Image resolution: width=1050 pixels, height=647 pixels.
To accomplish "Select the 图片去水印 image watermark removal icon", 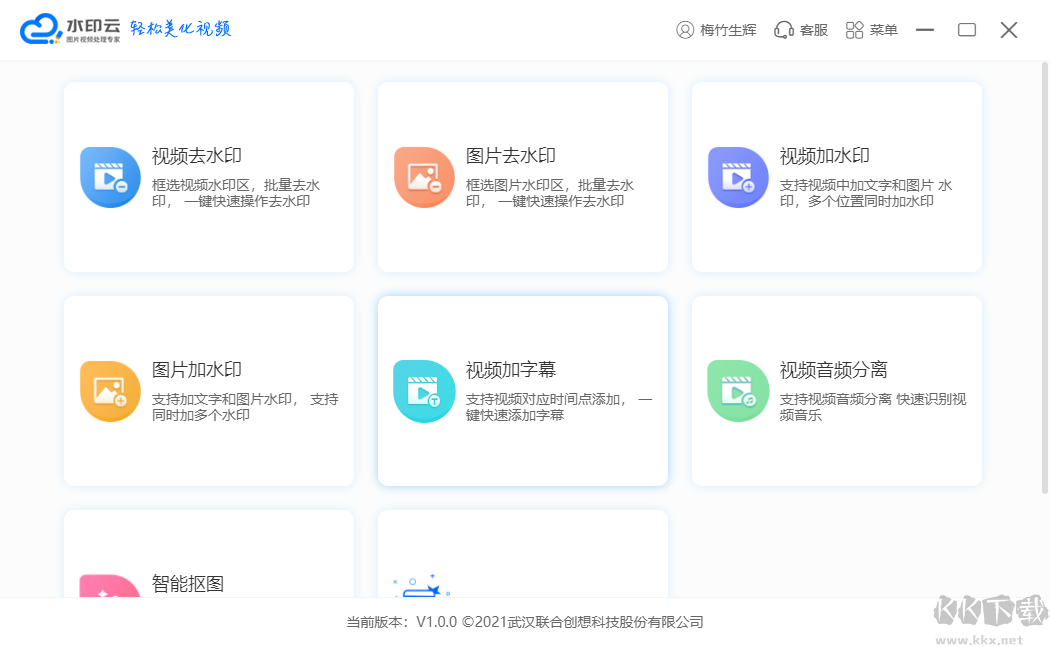I will (424, 177).
